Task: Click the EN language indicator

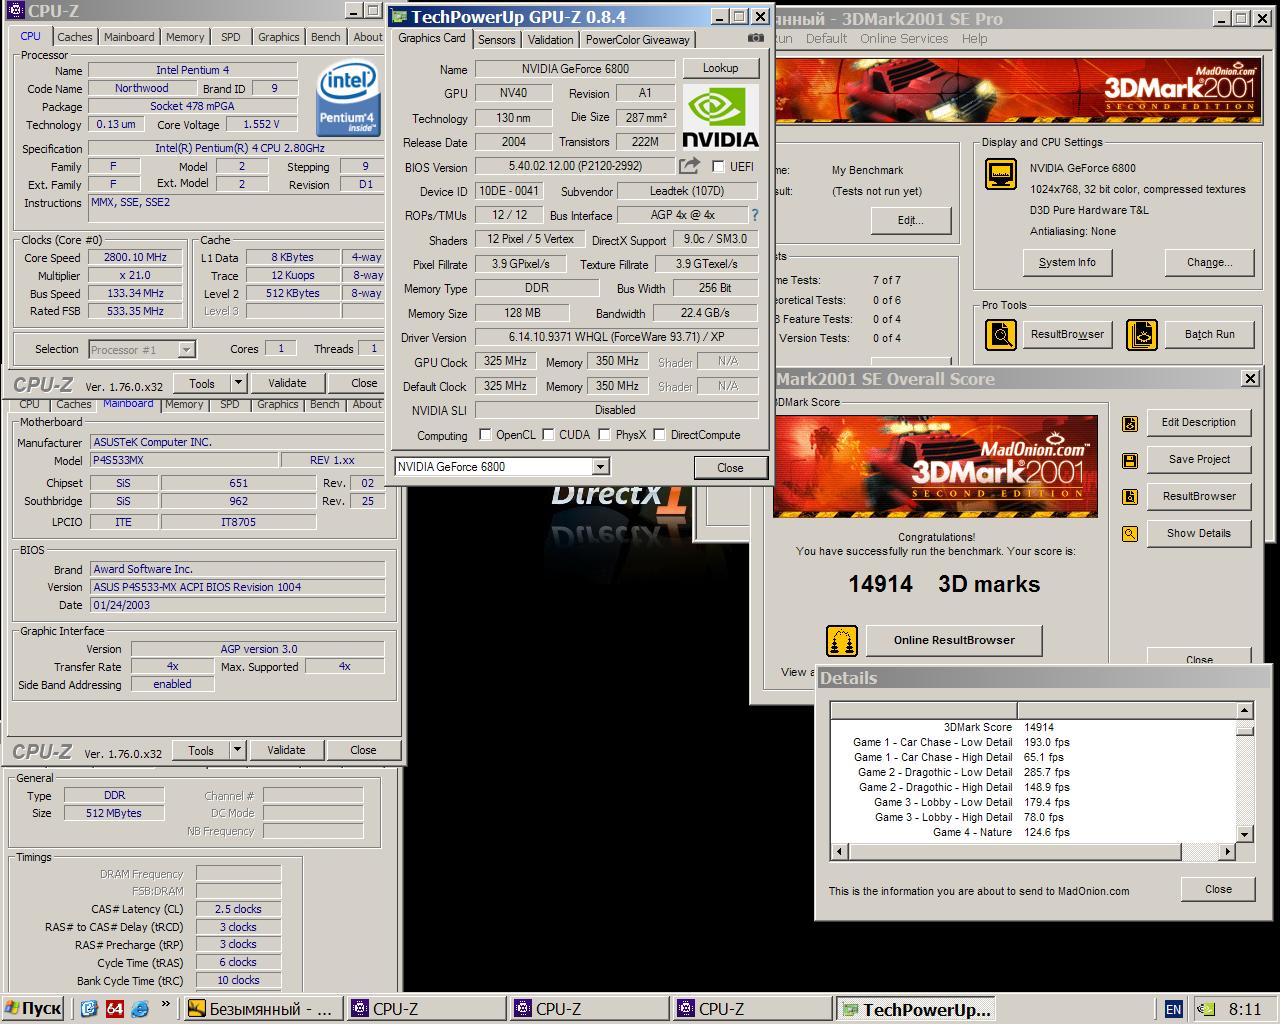Action: point(1174,1009)
